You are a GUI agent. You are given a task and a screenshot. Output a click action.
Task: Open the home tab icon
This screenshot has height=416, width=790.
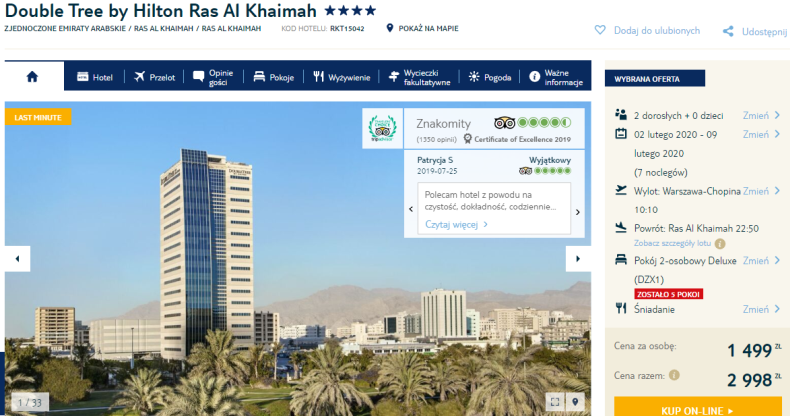pos(32,77)
